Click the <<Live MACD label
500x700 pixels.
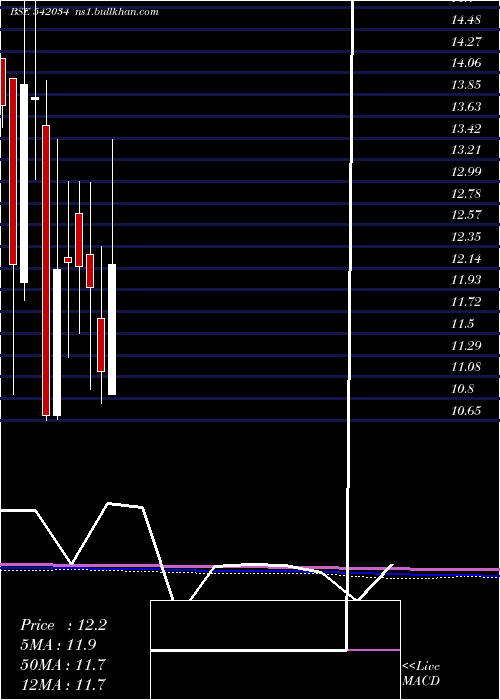(x=421, y=674)
